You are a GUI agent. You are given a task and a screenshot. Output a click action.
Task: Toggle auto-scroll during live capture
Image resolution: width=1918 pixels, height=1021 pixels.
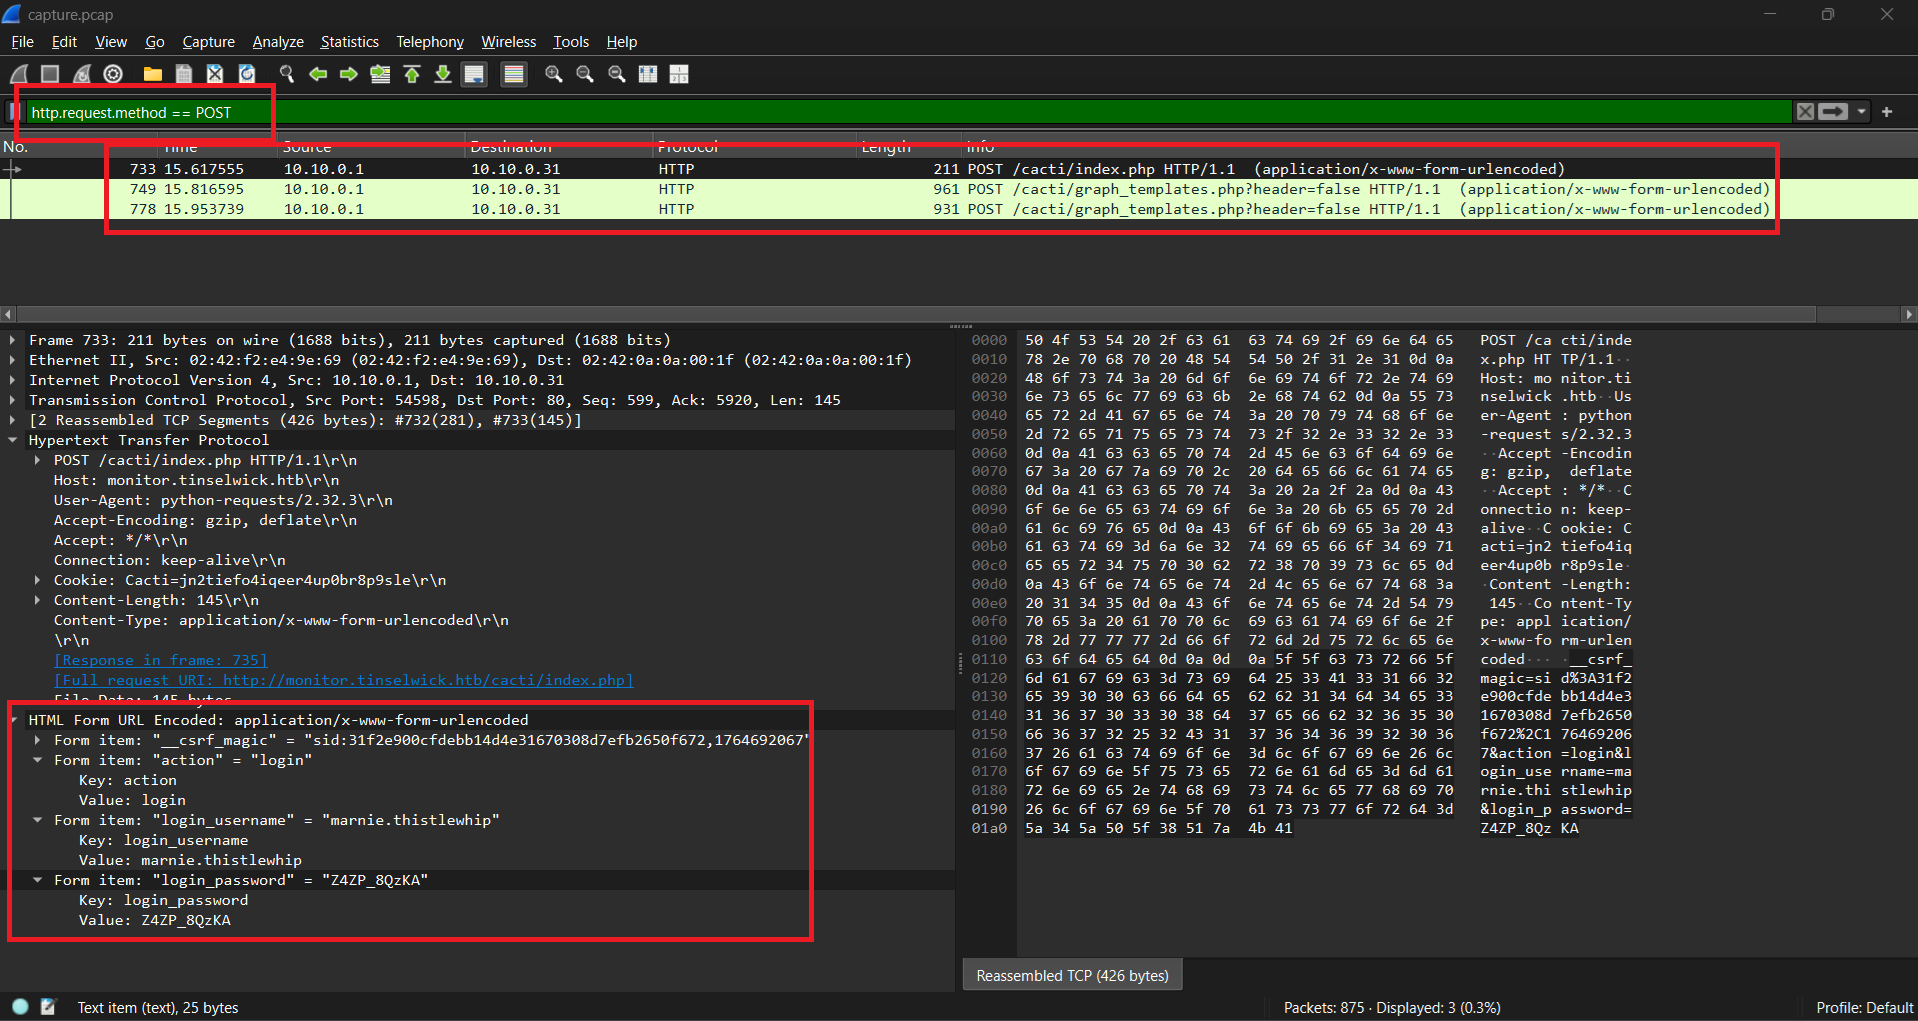(x=474, y=74)
